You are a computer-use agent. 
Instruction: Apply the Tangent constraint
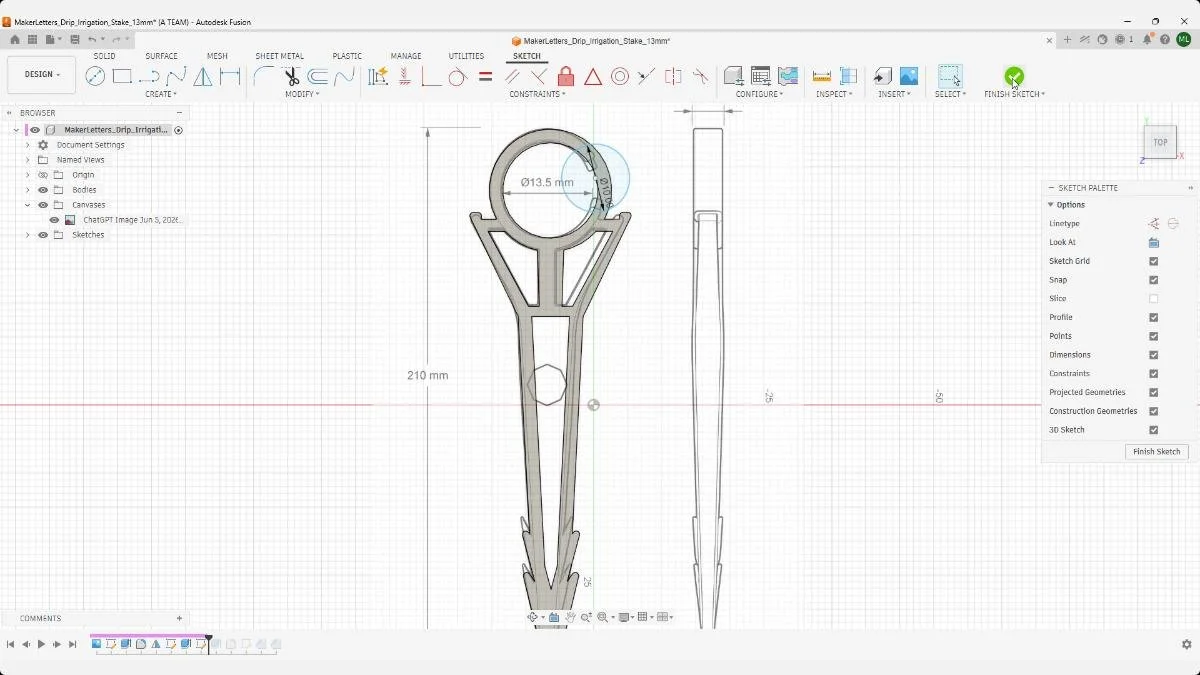tap(458, 76)
